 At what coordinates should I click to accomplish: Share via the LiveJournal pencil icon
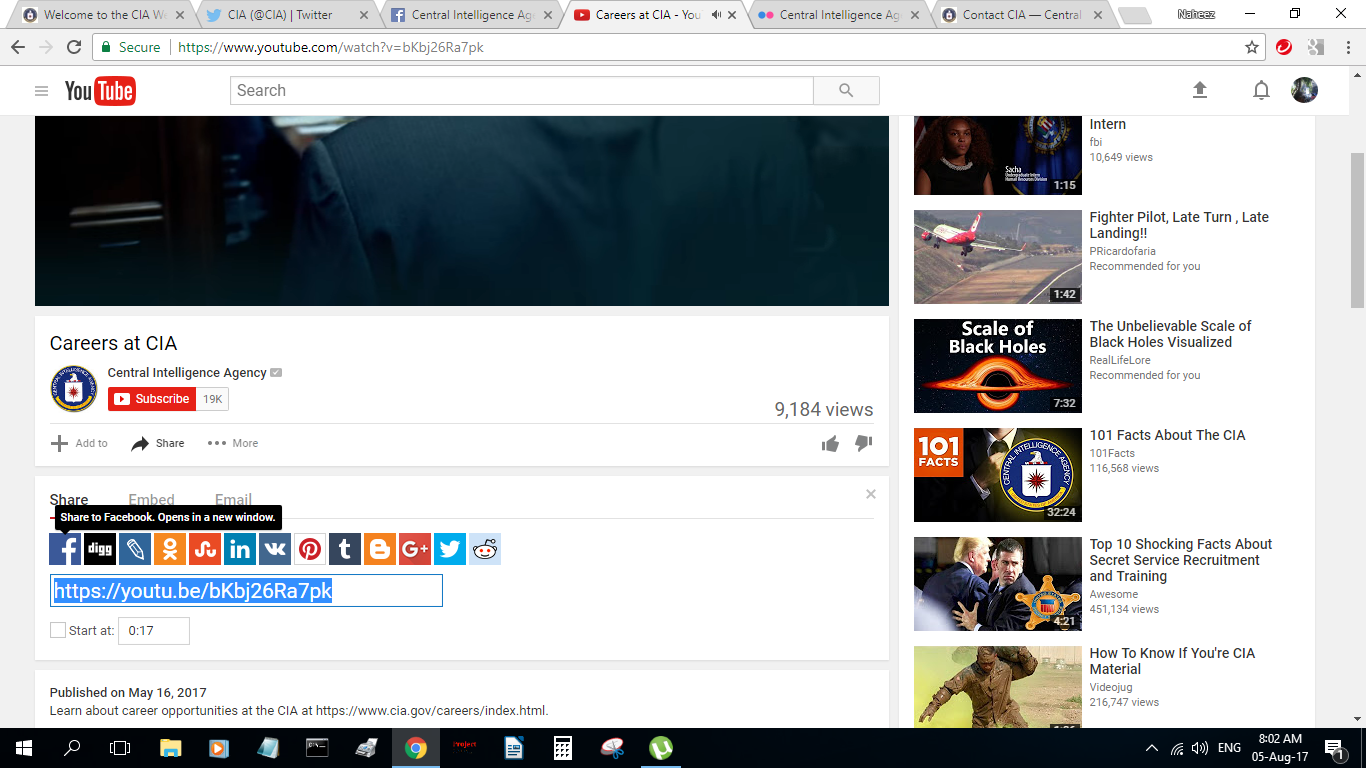point(135,549)
